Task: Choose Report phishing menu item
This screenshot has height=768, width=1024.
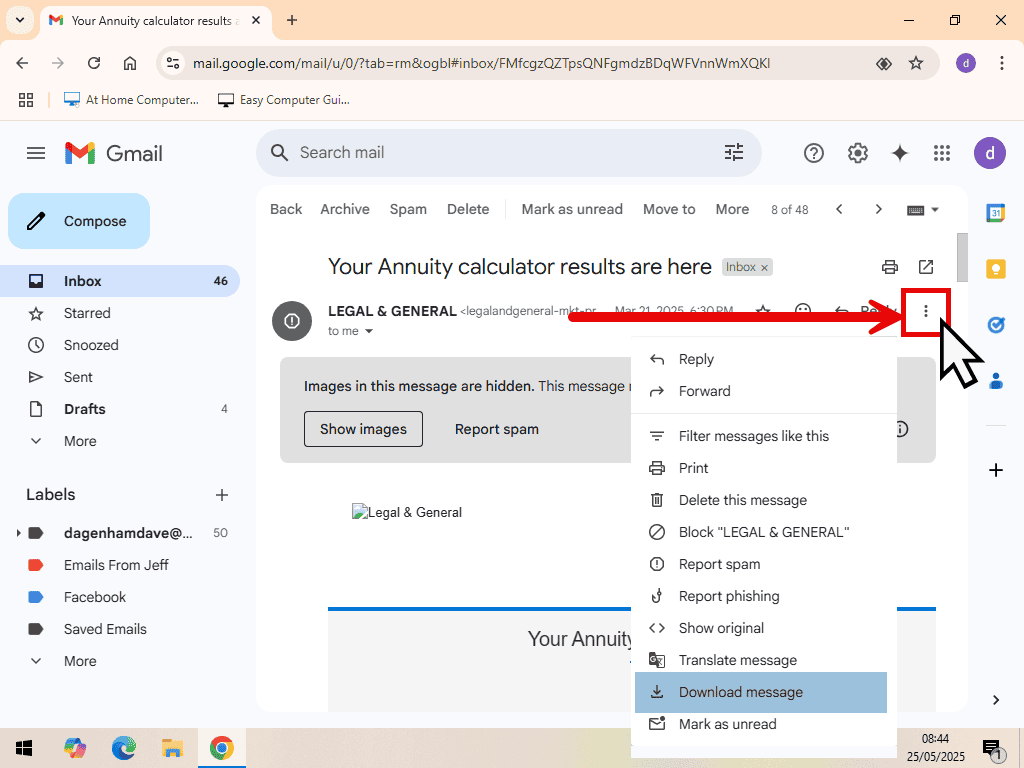Action: (x=763, y=596)
